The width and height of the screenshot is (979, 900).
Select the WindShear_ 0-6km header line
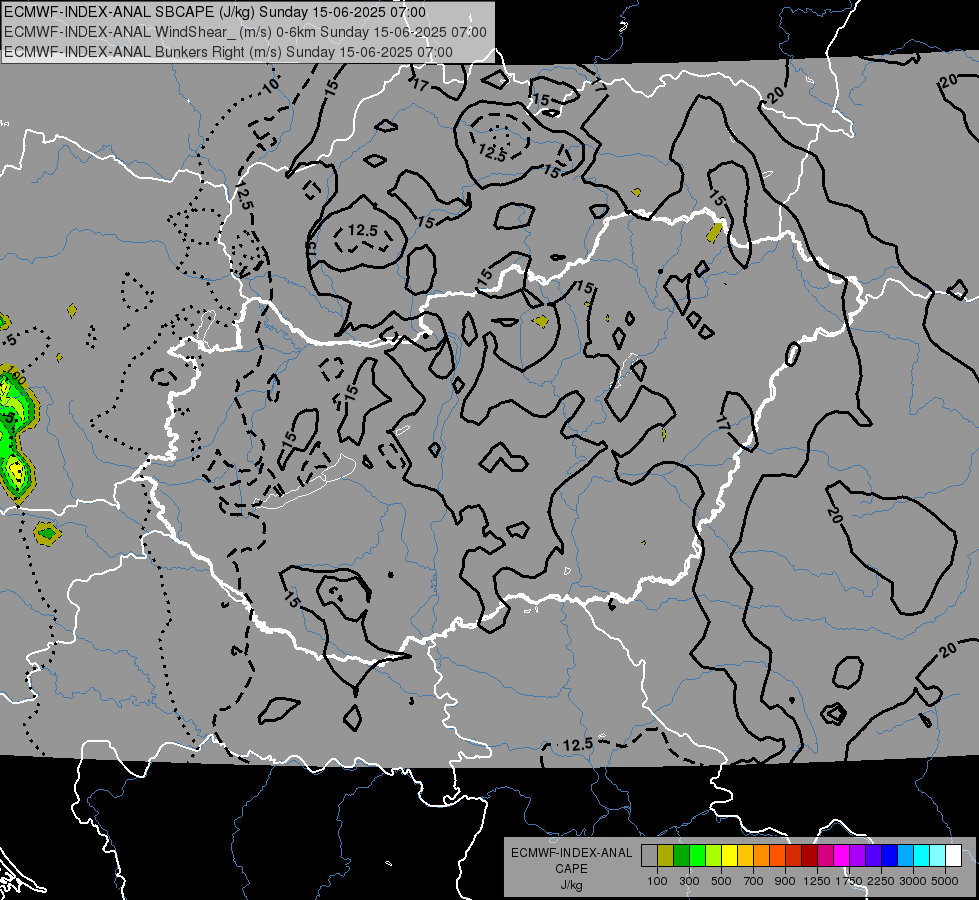[x=245, y=32]
